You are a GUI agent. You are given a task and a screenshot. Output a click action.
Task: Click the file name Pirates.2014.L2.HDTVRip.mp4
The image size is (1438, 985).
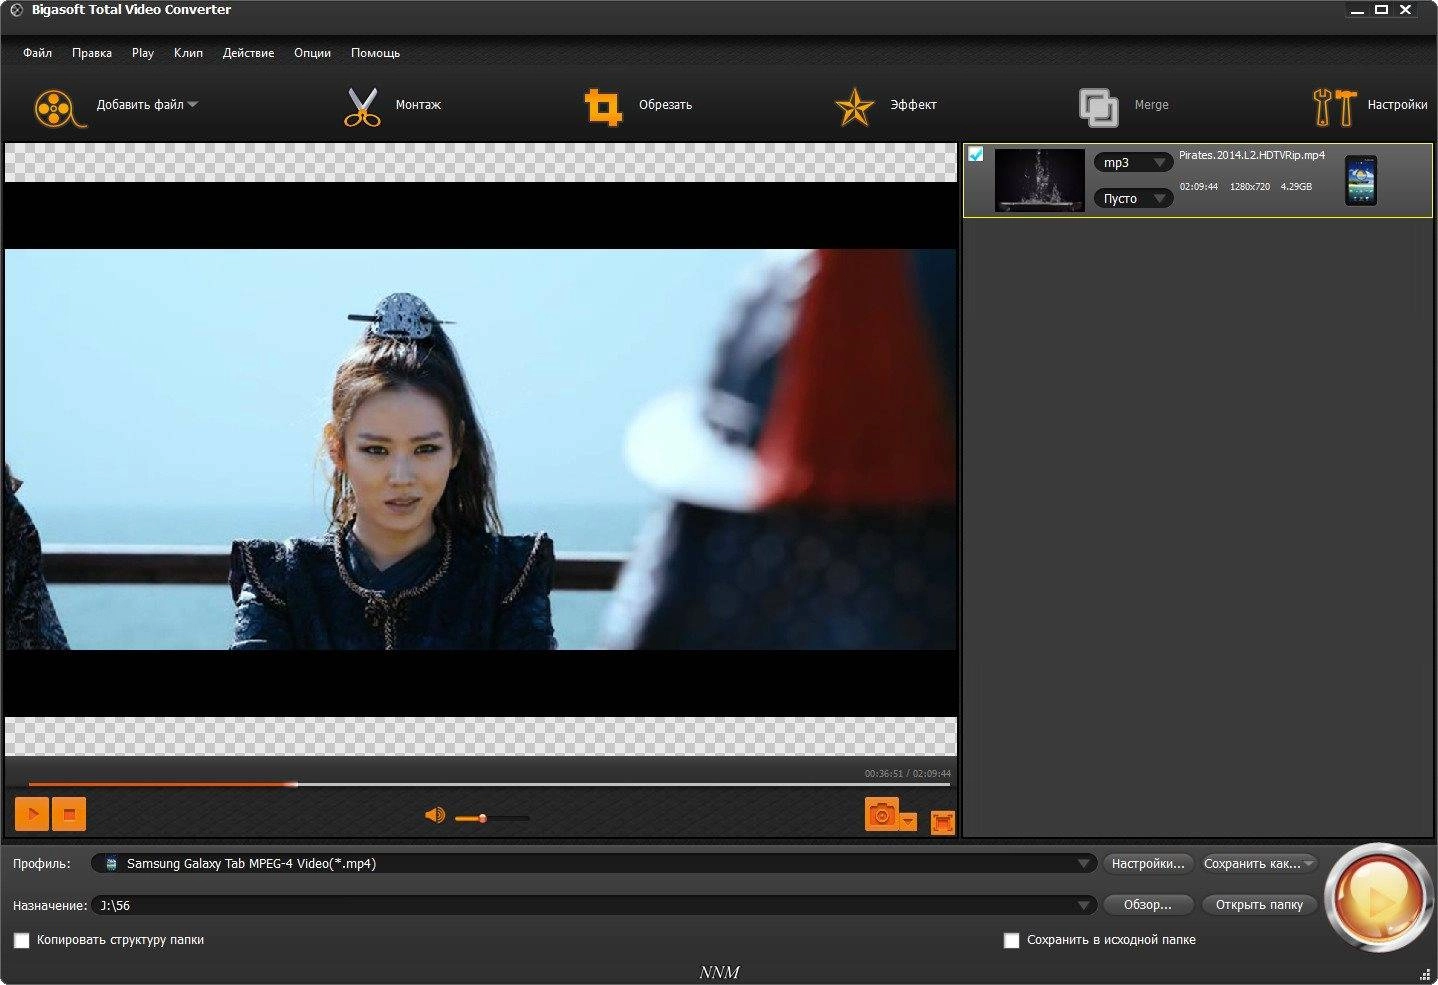[1251, 155]
